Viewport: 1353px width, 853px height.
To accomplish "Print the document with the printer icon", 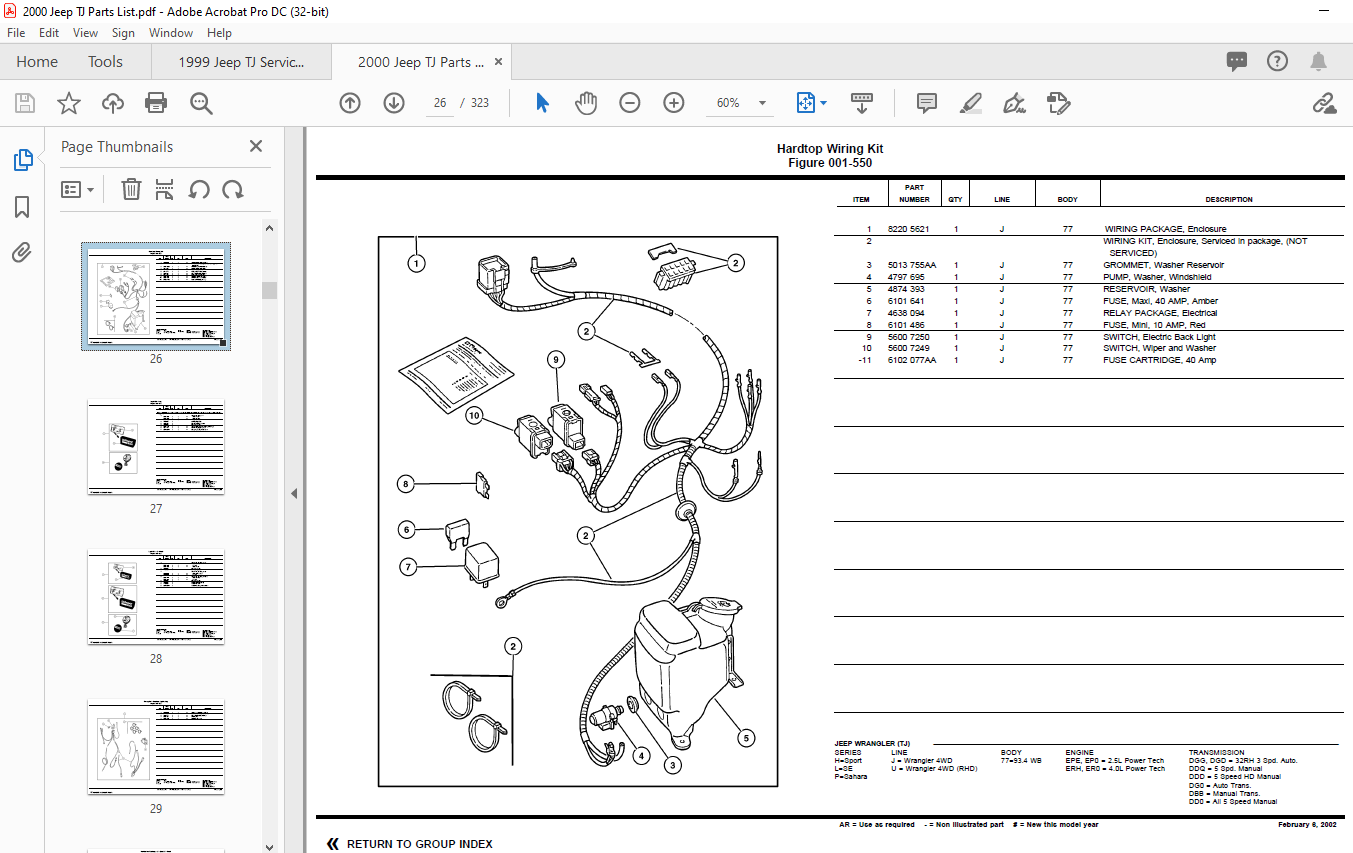I will pos(156,103).
